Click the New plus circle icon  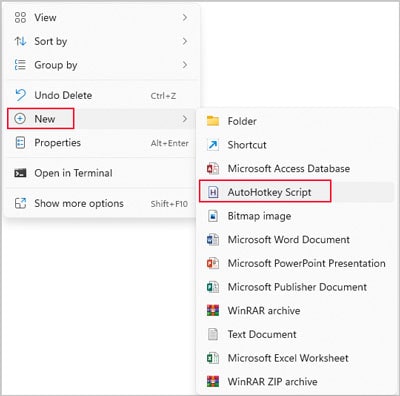(x=20, y=119)
